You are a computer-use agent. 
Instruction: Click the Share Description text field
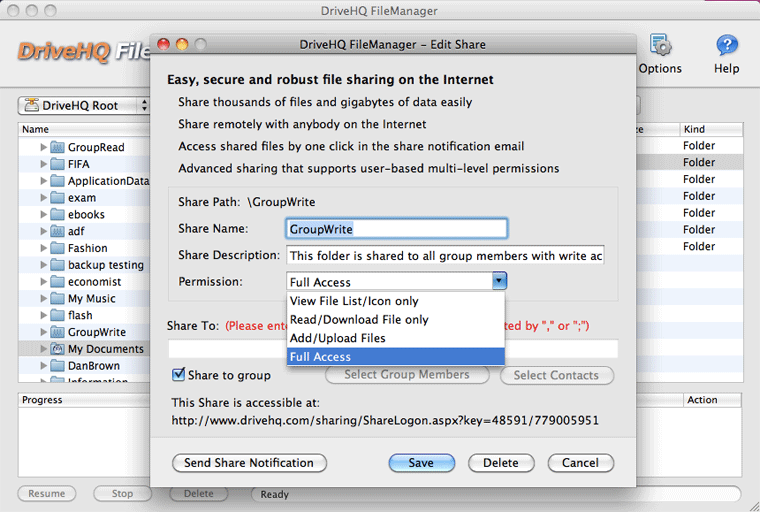pyautogui.click(x=445, y=255)
